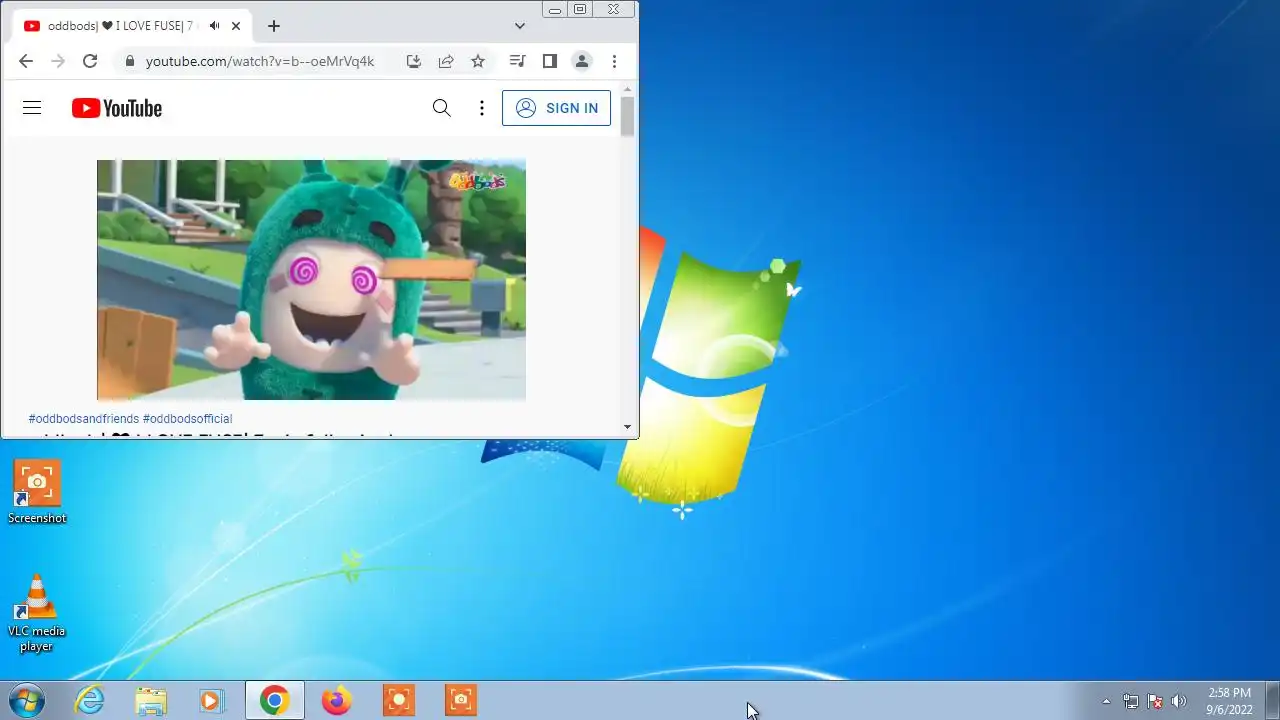Click the #oddbodsofficial hashtag link
1280x720 pixels.
click(187, 419)
